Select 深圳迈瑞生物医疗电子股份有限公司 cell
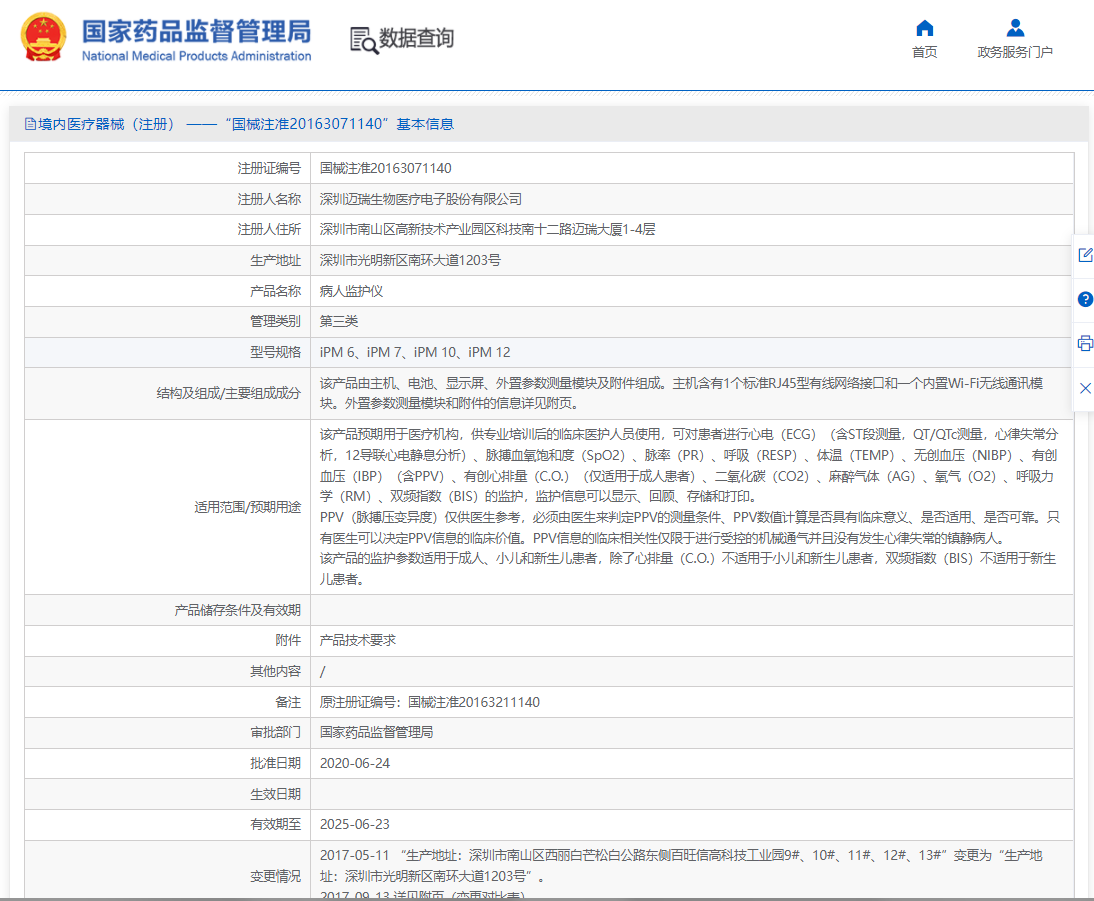 pyautogui.click(x=421, y=199)
